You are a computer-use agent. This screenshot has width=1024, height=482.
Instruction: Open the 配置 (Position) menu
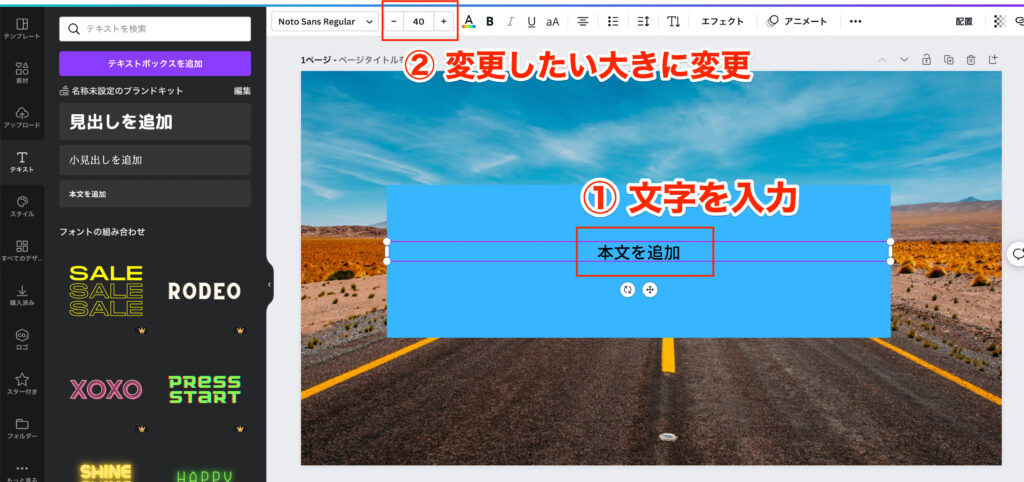pos(964,22)
